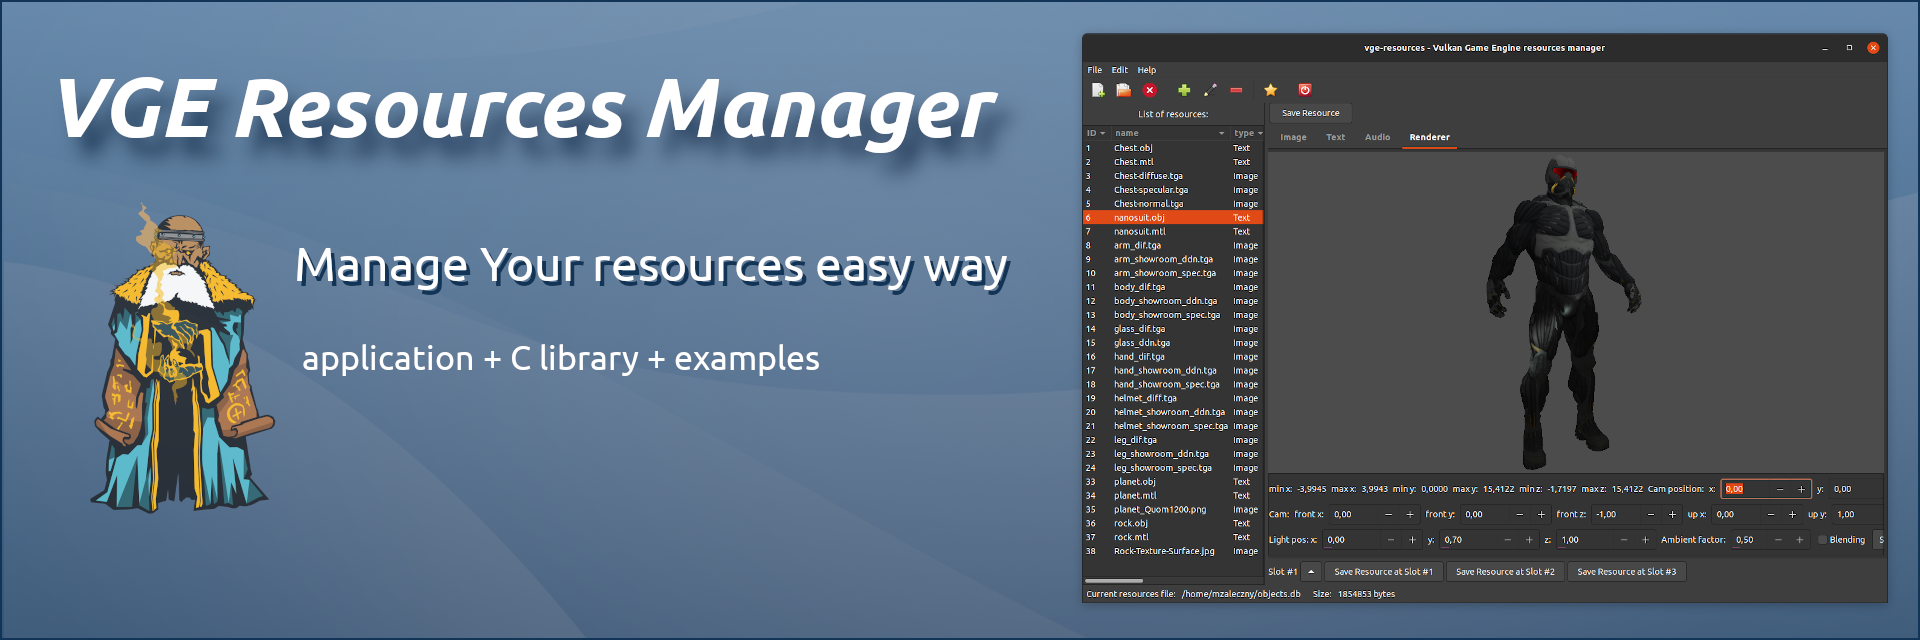Click the new resources file icon
Image resolution: width=1920 pixels, height=640 pixels.
coord(1098,90)
